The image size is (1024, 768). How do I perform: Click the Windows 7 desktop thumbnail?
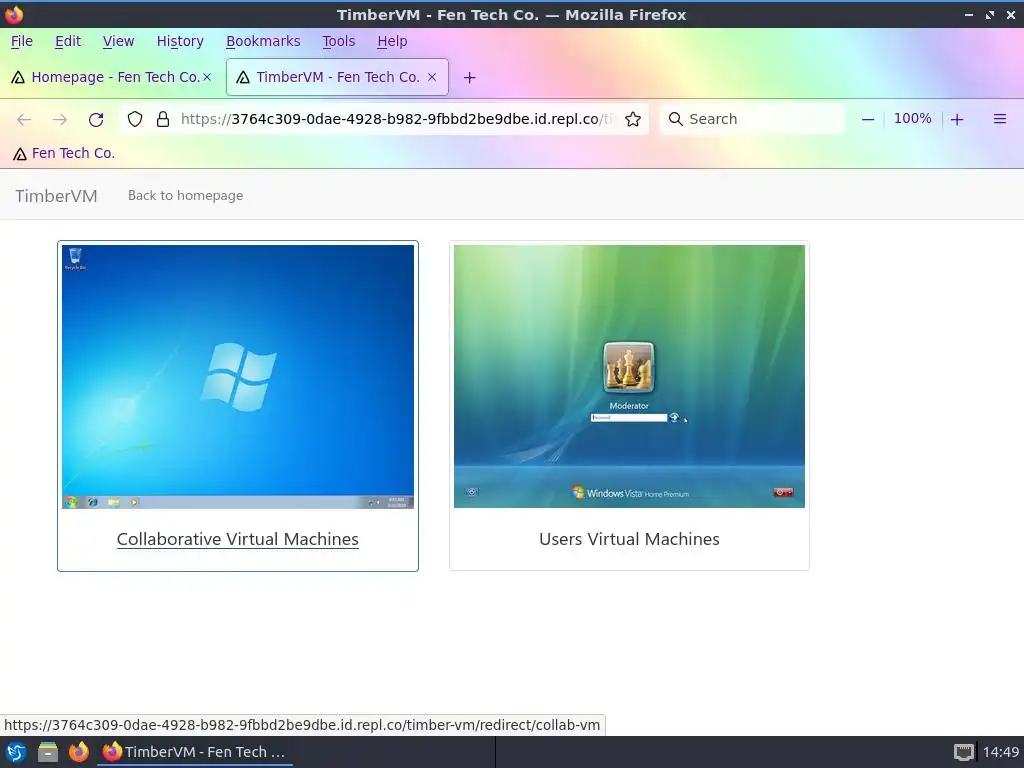coord(238,377)
